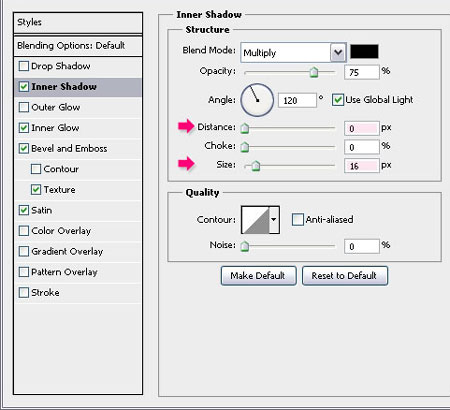
Task: Enable the Anti-aliased checkbox
Action: [298, 220]
